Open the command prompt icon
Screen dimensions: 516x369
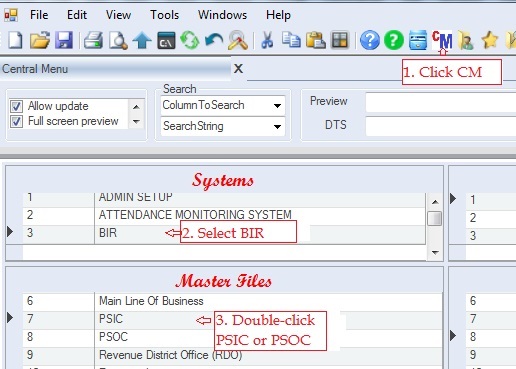[x=166, y=40]
